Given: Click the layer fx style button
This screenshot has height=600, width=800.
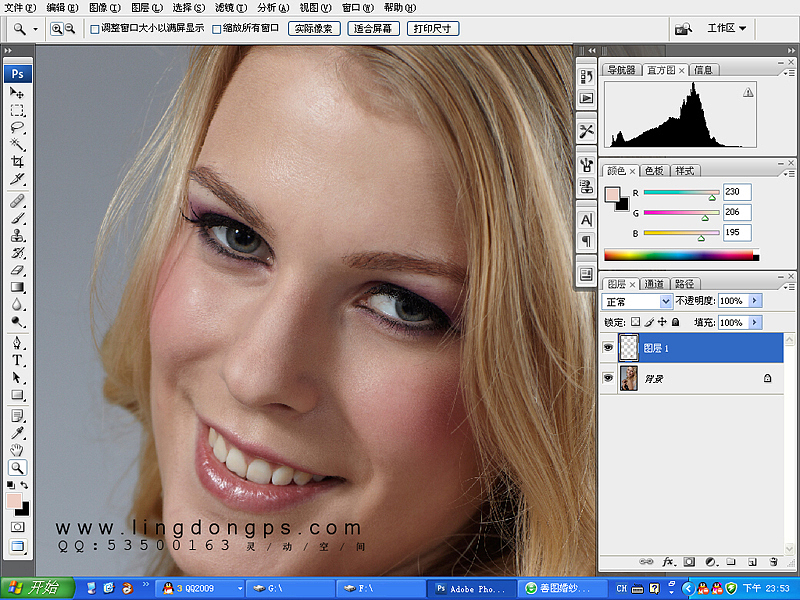Looking at the screenshot, I should point(669,562).
